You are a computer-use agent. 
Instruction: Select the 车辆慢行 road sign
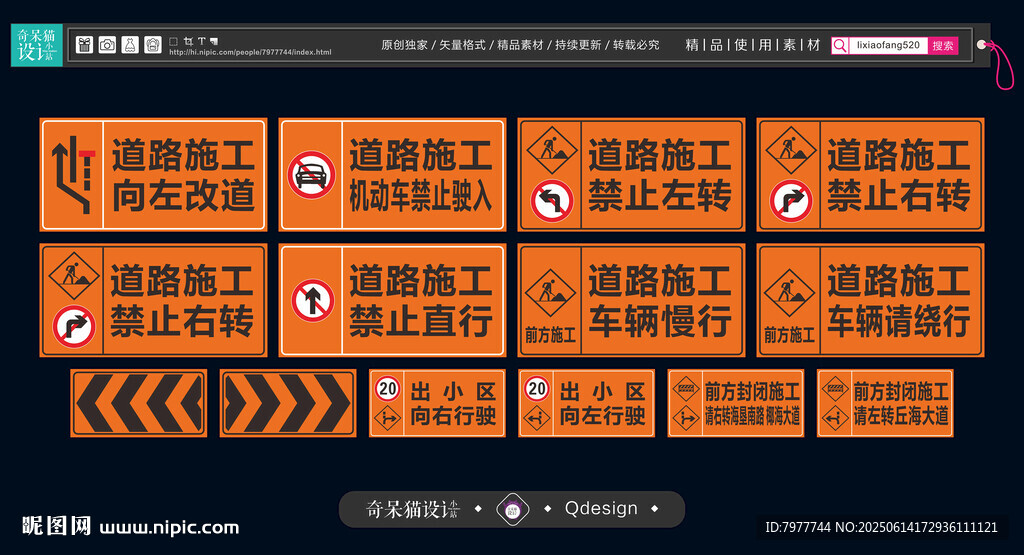pyautogui.click(x=632, y=300)
